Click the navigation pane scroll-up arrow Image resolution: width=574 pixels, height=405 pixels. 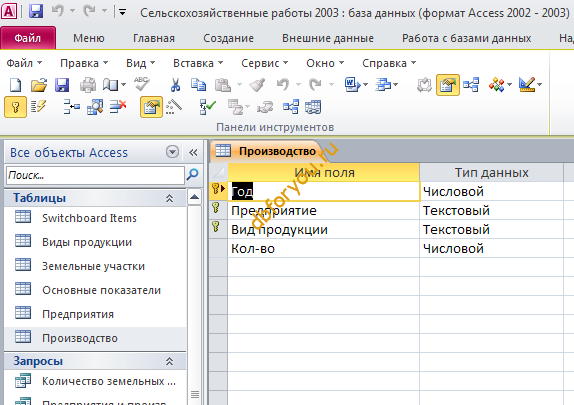194,198
